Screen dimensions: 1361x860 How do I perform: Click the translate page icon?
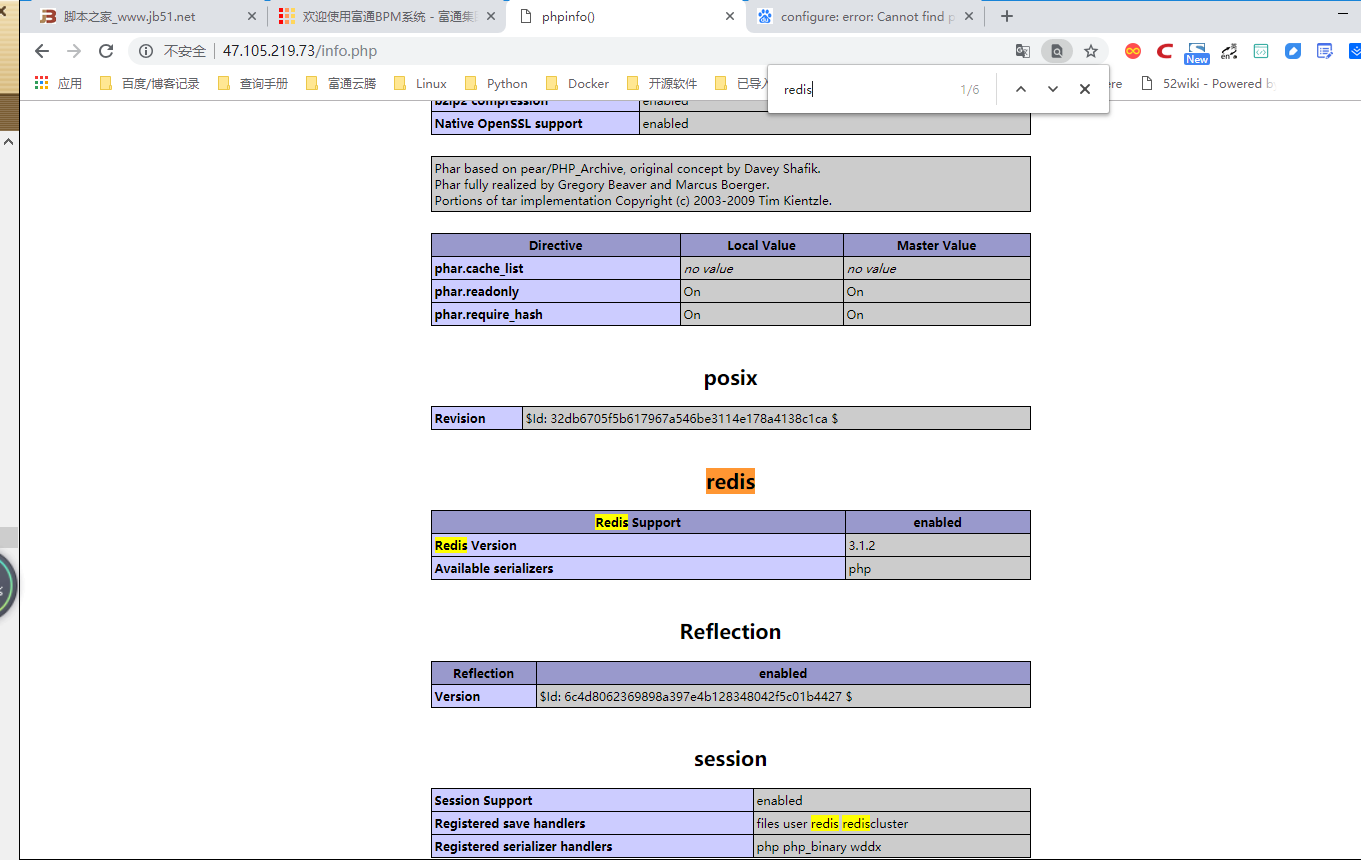[1022, 51]
